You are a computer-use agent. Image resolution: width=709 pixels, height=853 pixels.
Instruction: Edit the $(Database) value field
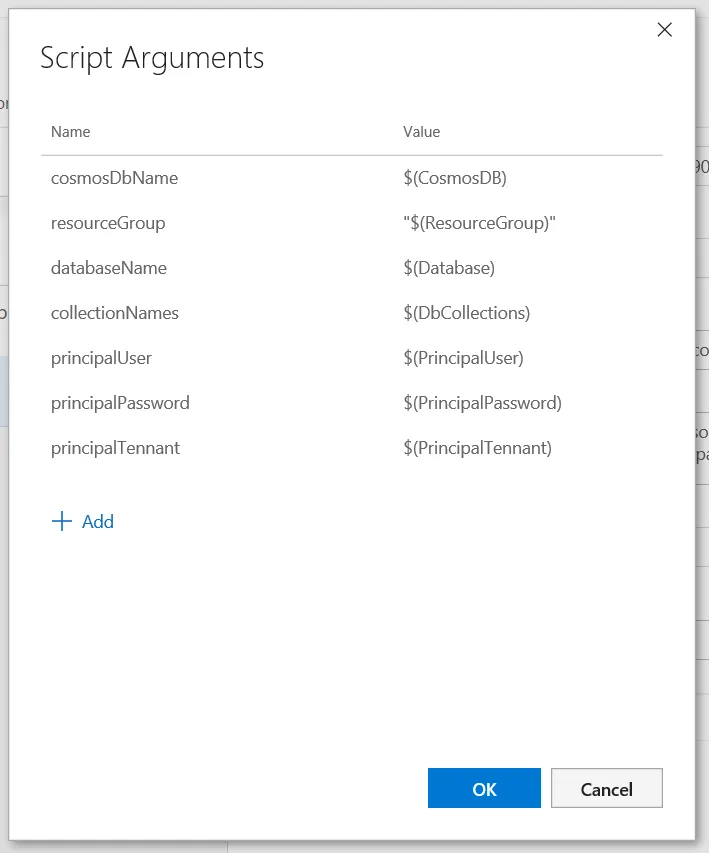pos(449,268)
